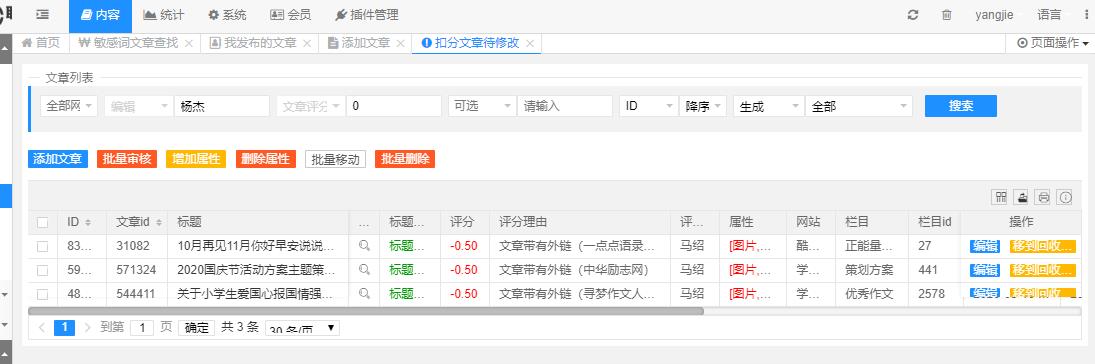Click the 批量审核 button
The image size is (1095, 364).
(x=127, y=159)
